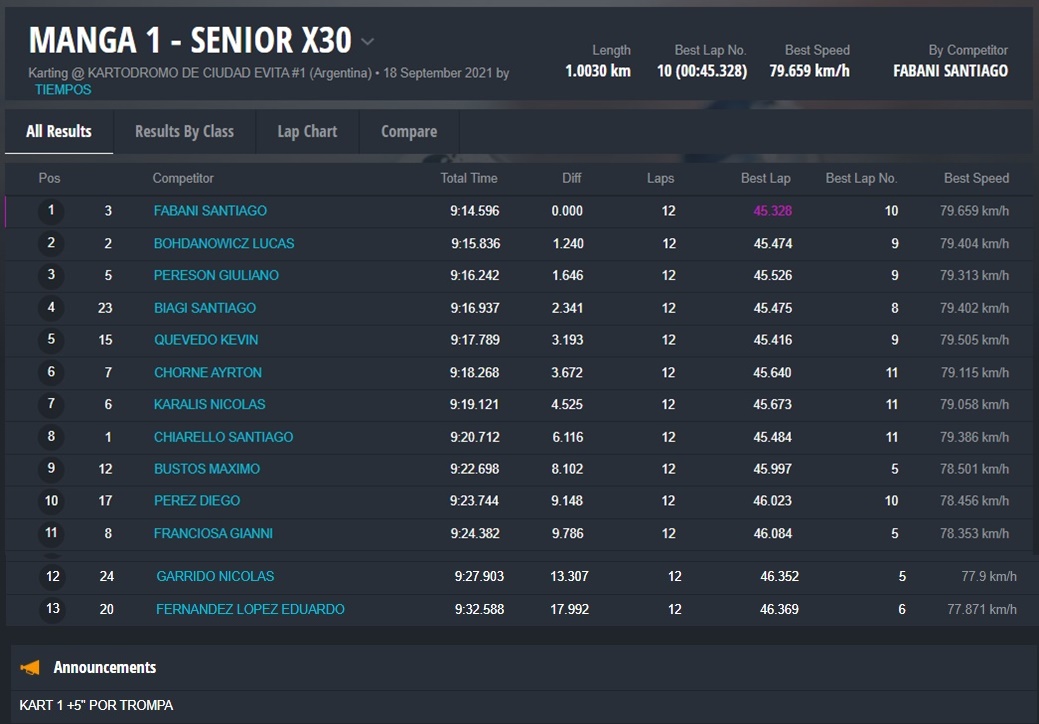Open the Compare tab
1039x724 pixels.
tap(408, 131)
